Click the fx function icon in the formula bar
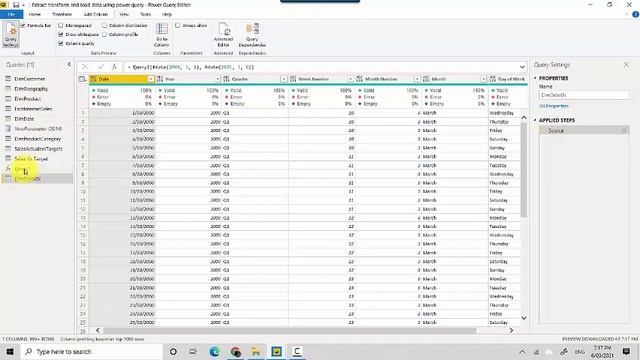Image resolution: width=640 pixels, height=360 pixels. tap(114, 67)
